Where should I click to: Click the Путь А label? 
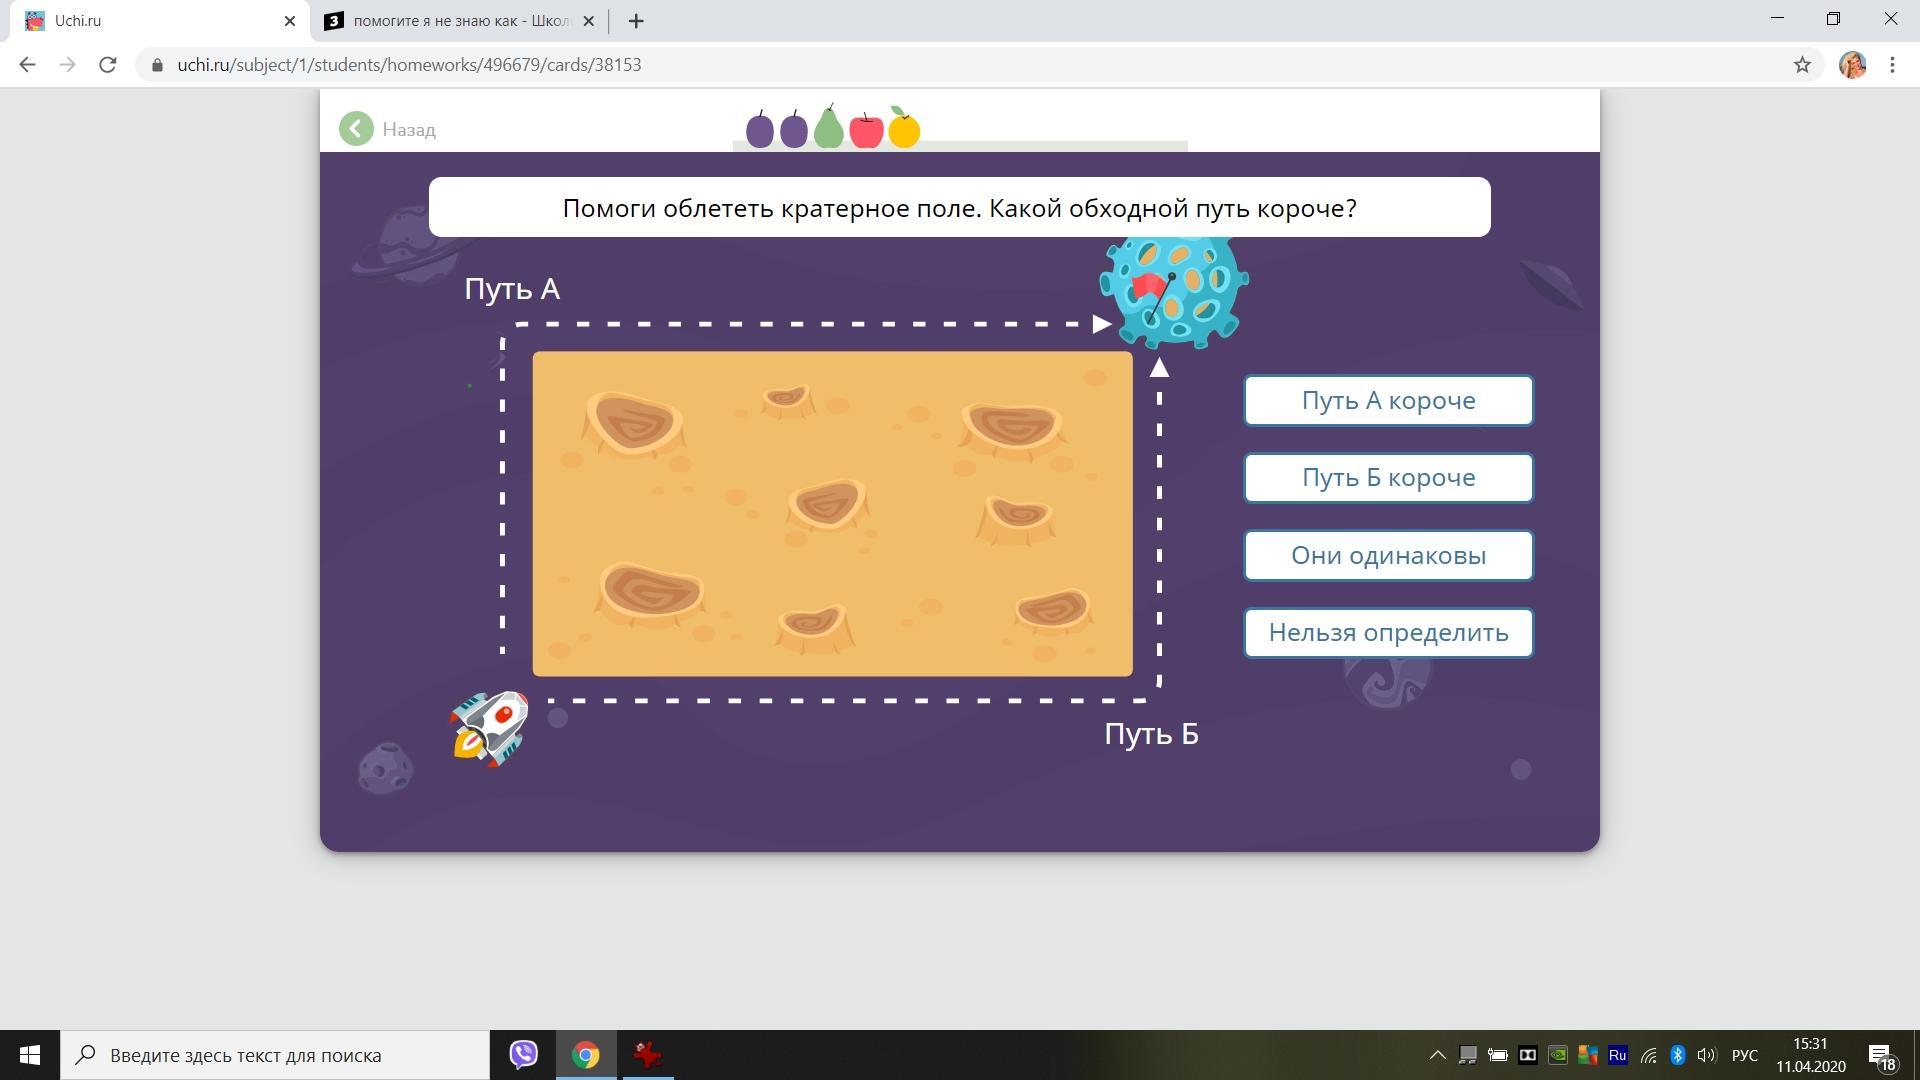[x=512, y=289]
